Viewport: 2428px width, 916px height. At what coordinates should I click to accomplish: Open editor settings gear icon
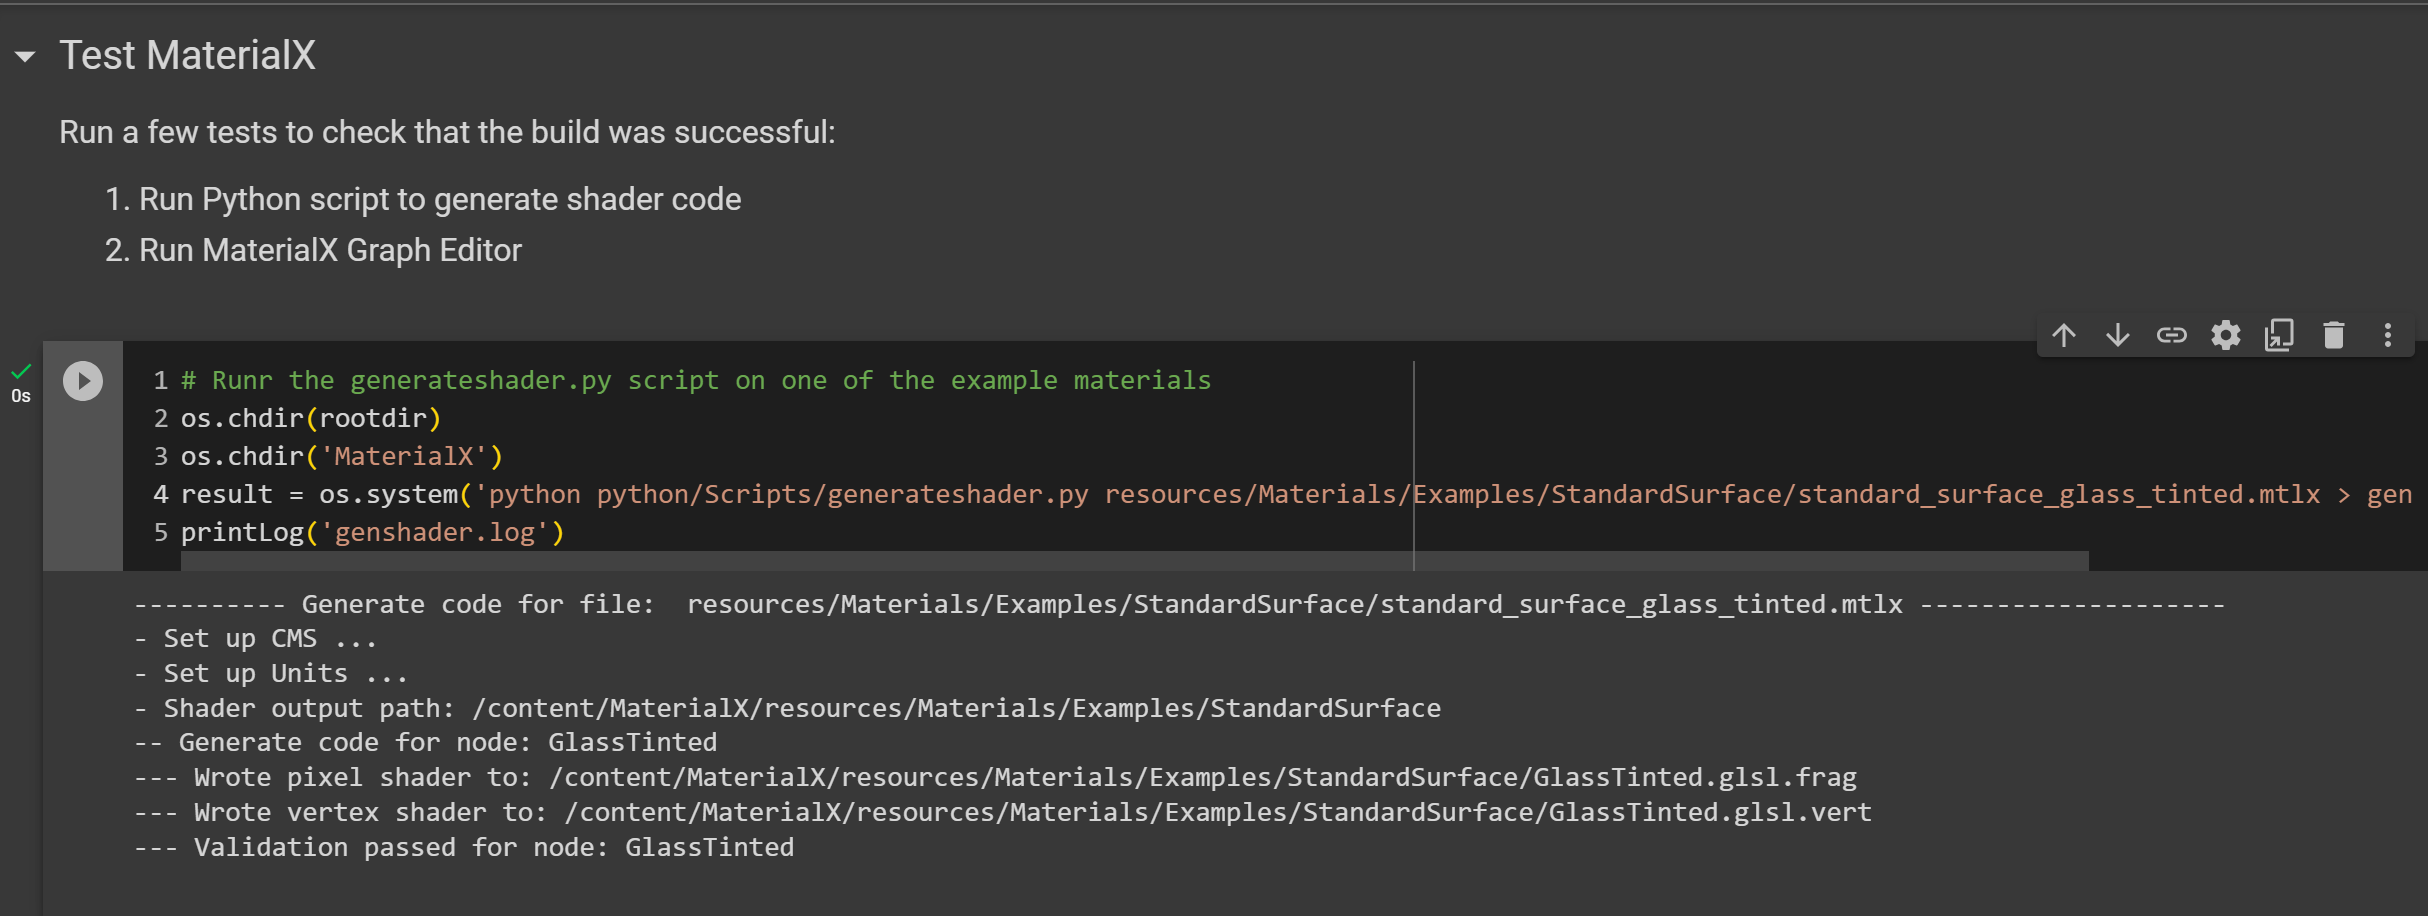pos(2226,335)
